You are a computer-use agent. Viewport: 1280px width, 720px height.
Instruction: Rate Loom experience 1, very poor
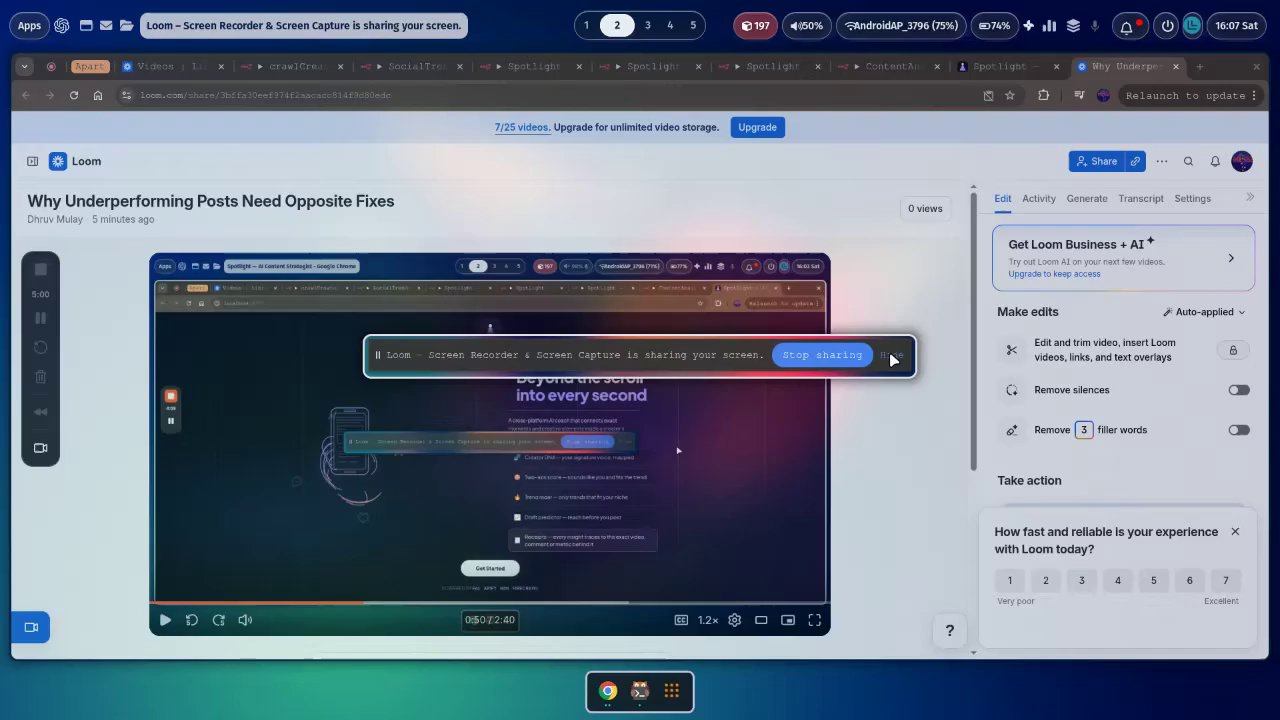pyautogui.click(x=1010, y=580)
